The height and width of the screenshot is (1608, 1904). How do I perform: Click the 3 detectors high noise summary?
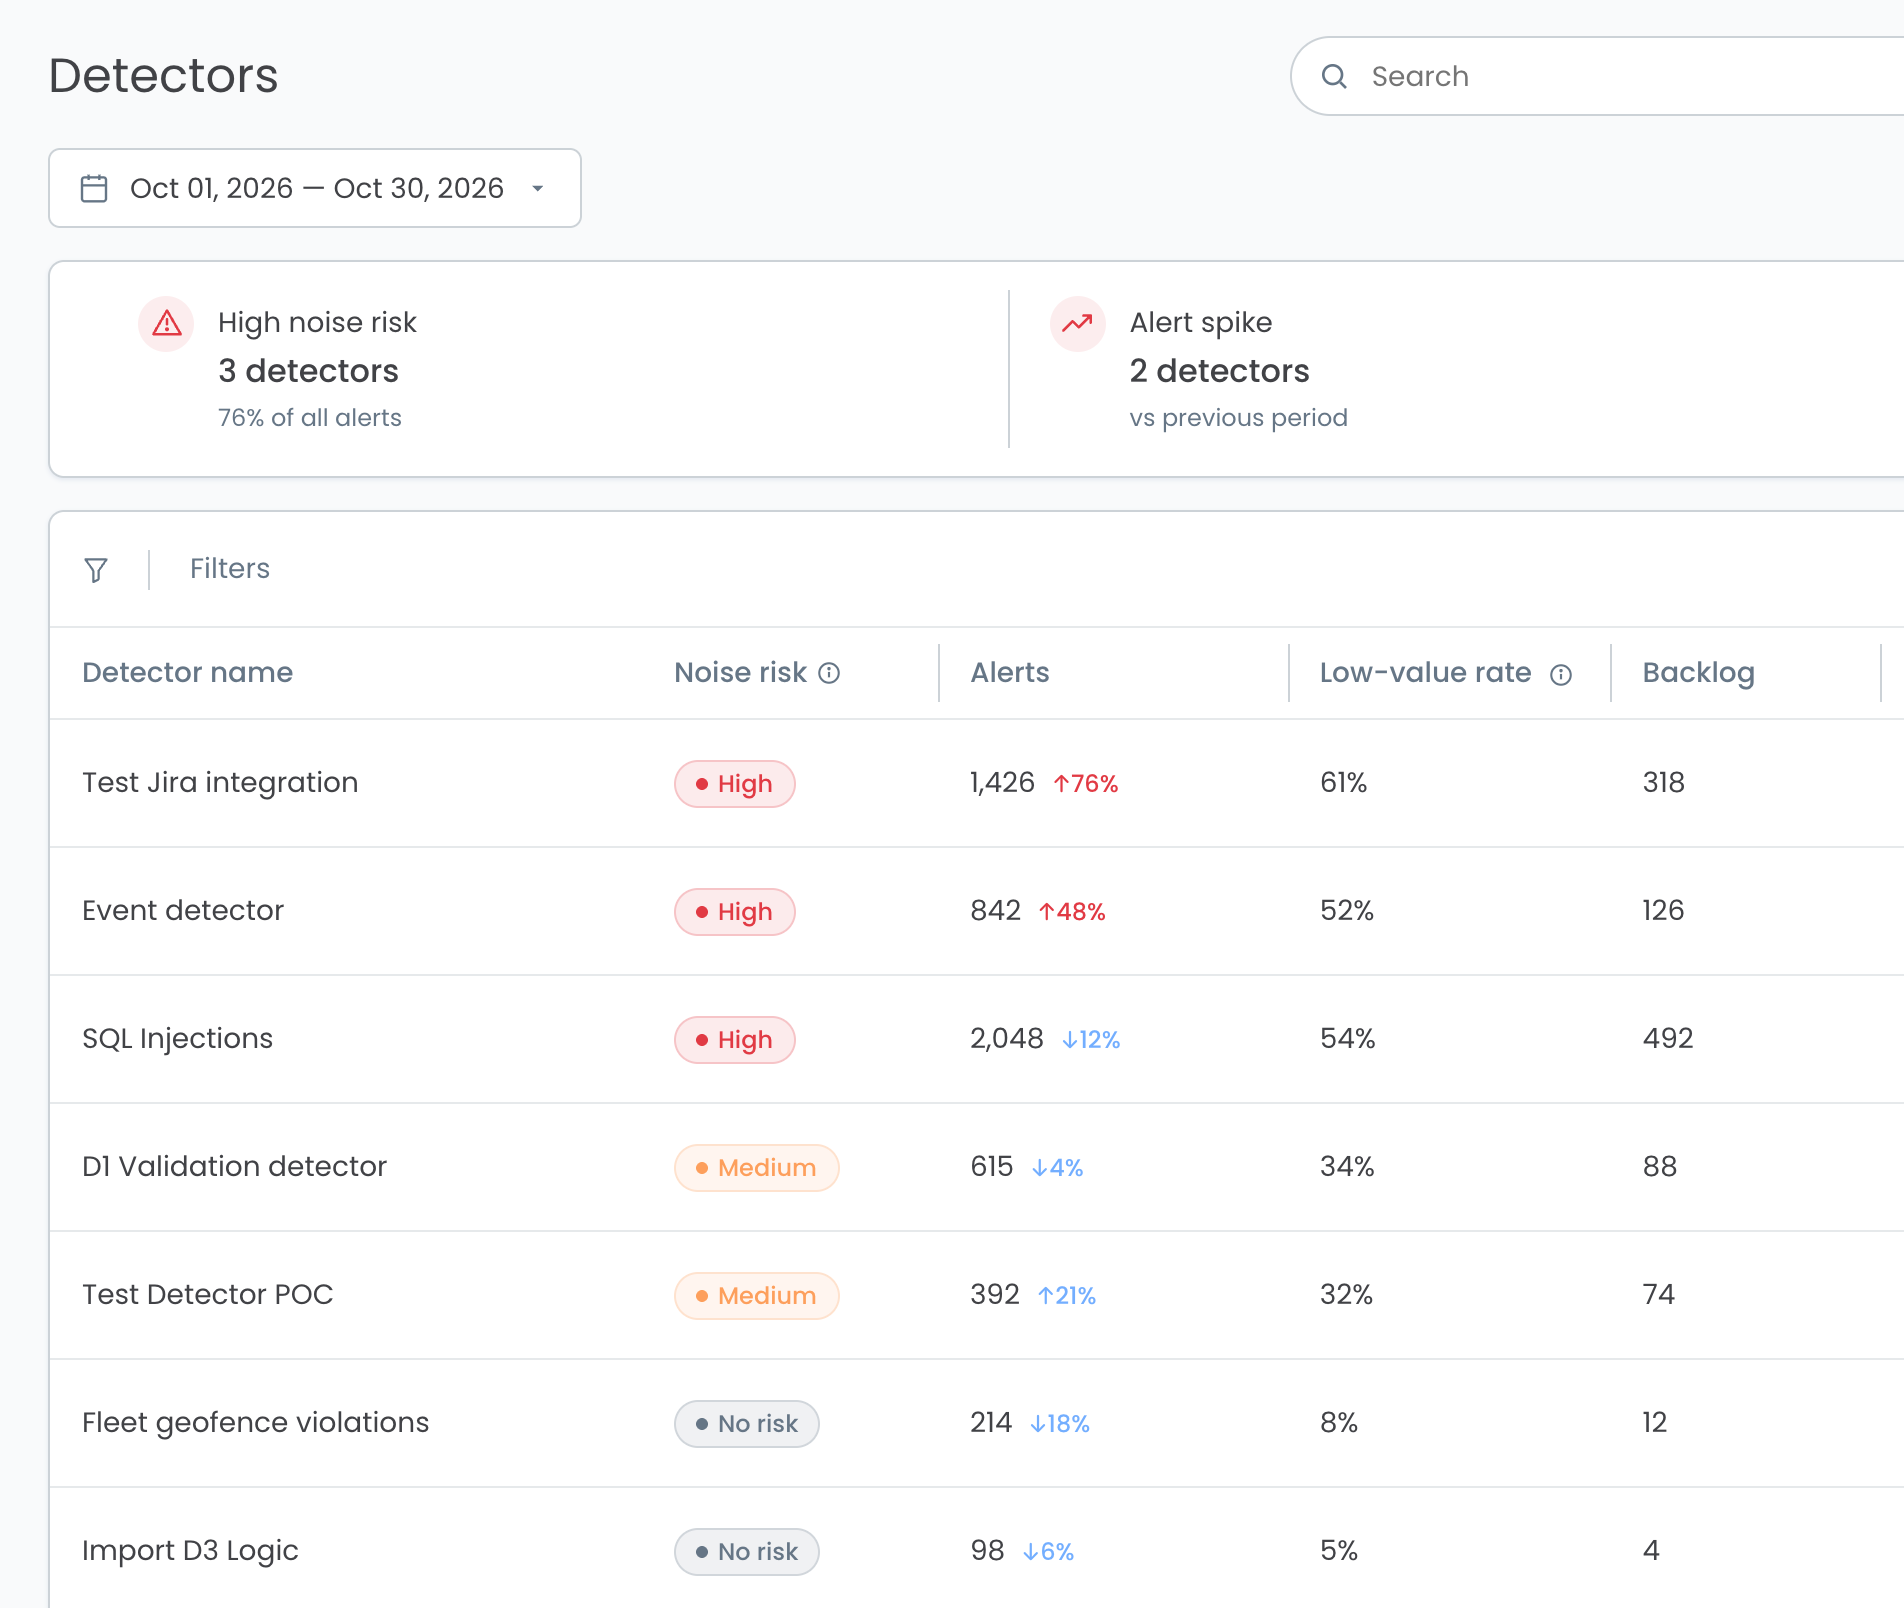[308, 371]
